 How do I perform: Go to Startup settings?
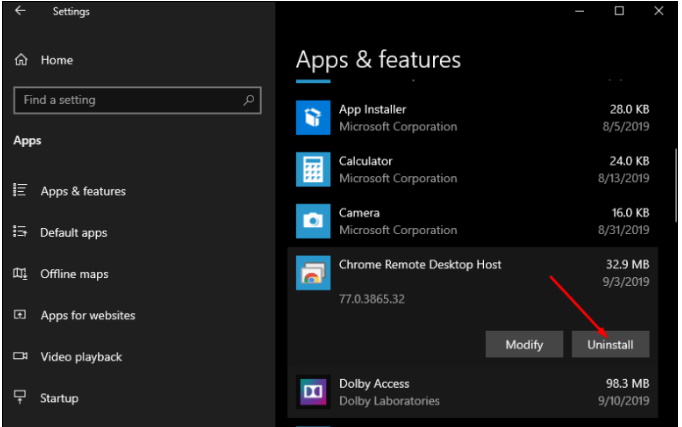click(x=59, y=398)
